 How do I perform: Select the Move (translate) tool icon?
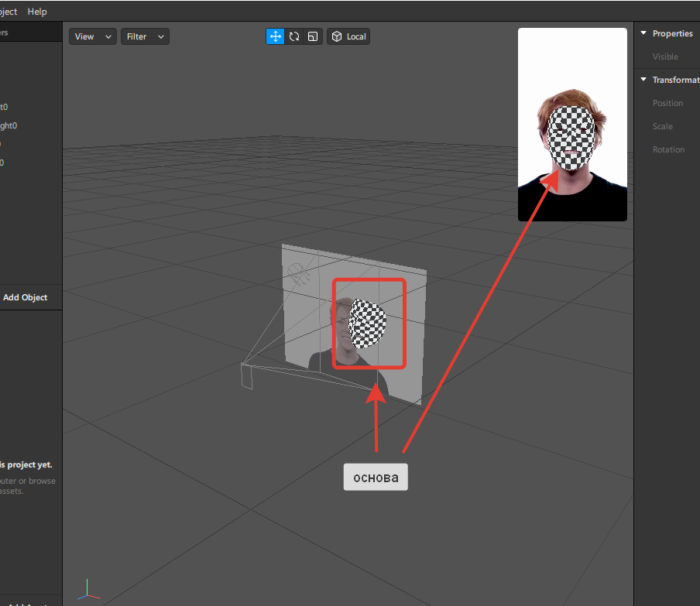coord(274,37)
